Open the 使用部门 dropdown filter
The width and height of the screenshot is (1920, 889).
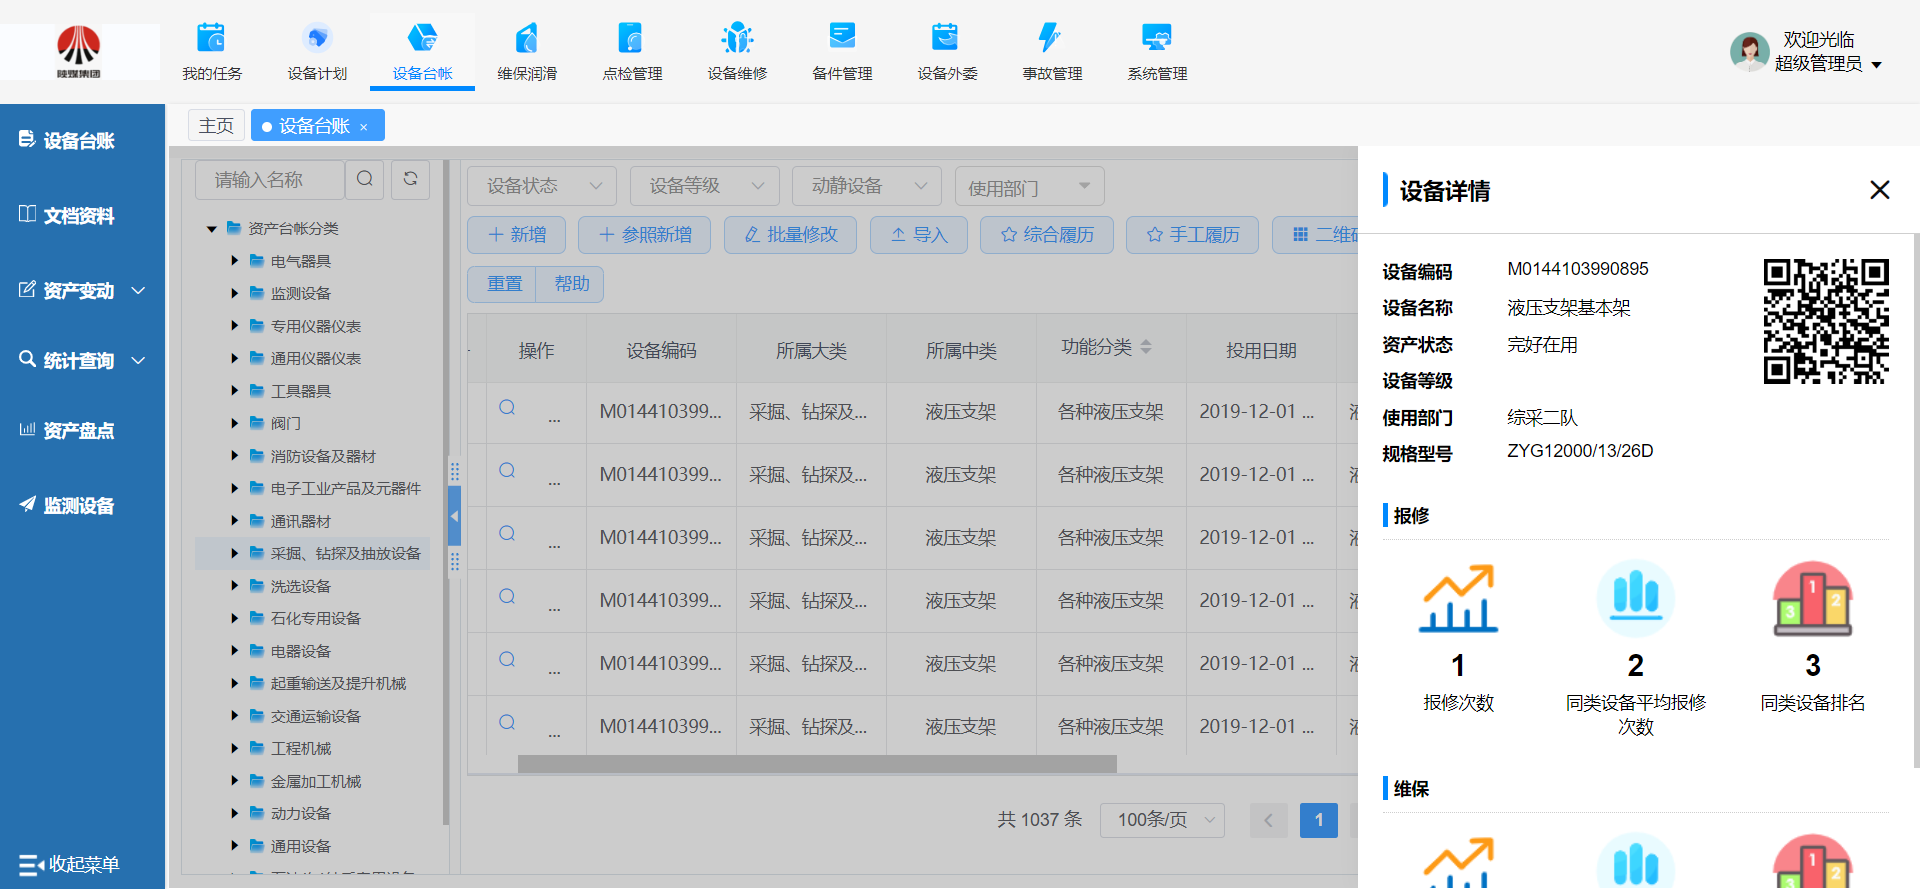[x=1028, y=187]
